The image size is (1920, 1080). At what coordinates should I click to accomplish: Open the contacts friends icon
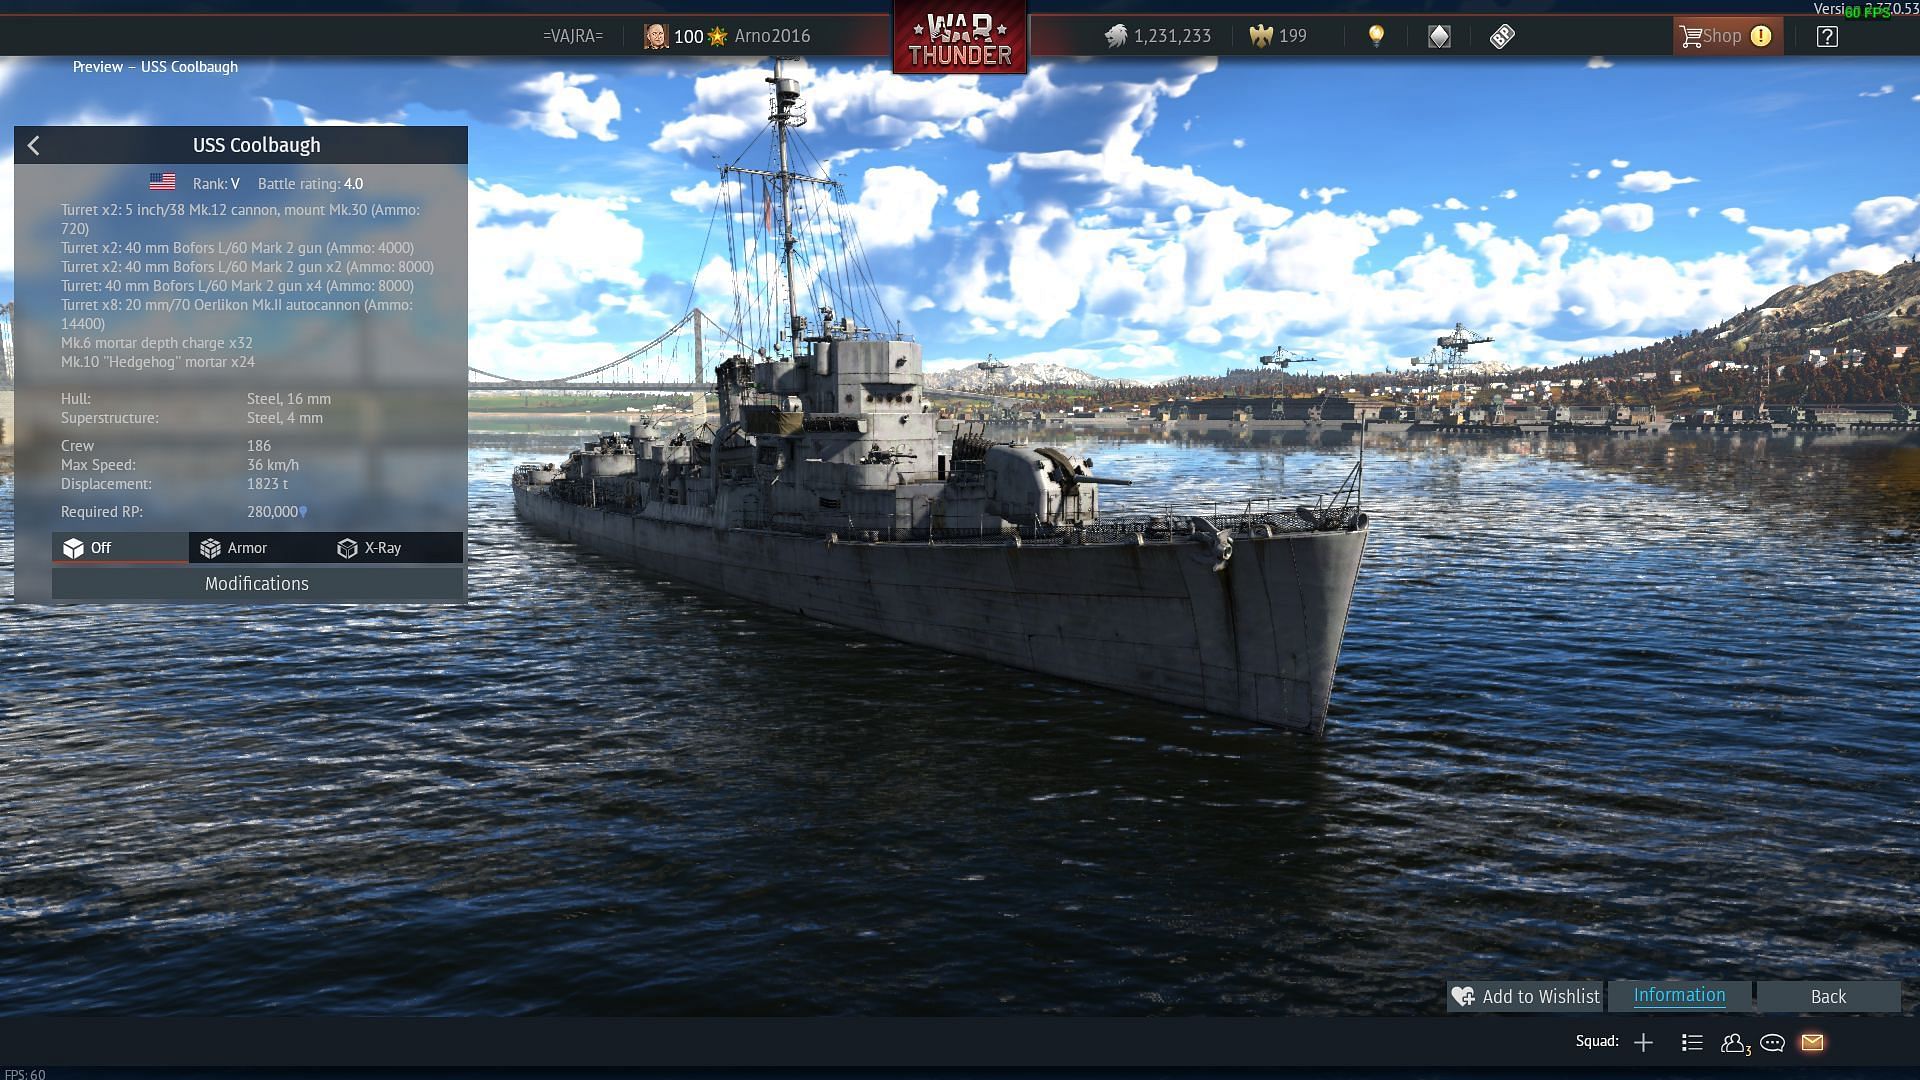1735,1044
